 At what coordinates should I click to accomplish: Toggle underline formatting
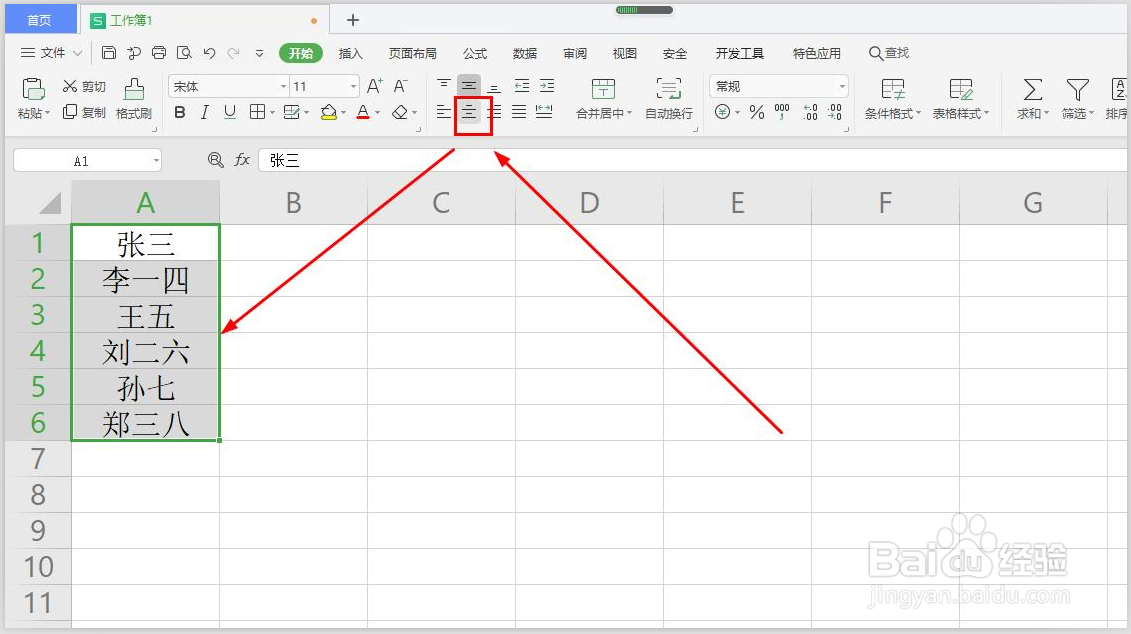[x=229, y=112]
